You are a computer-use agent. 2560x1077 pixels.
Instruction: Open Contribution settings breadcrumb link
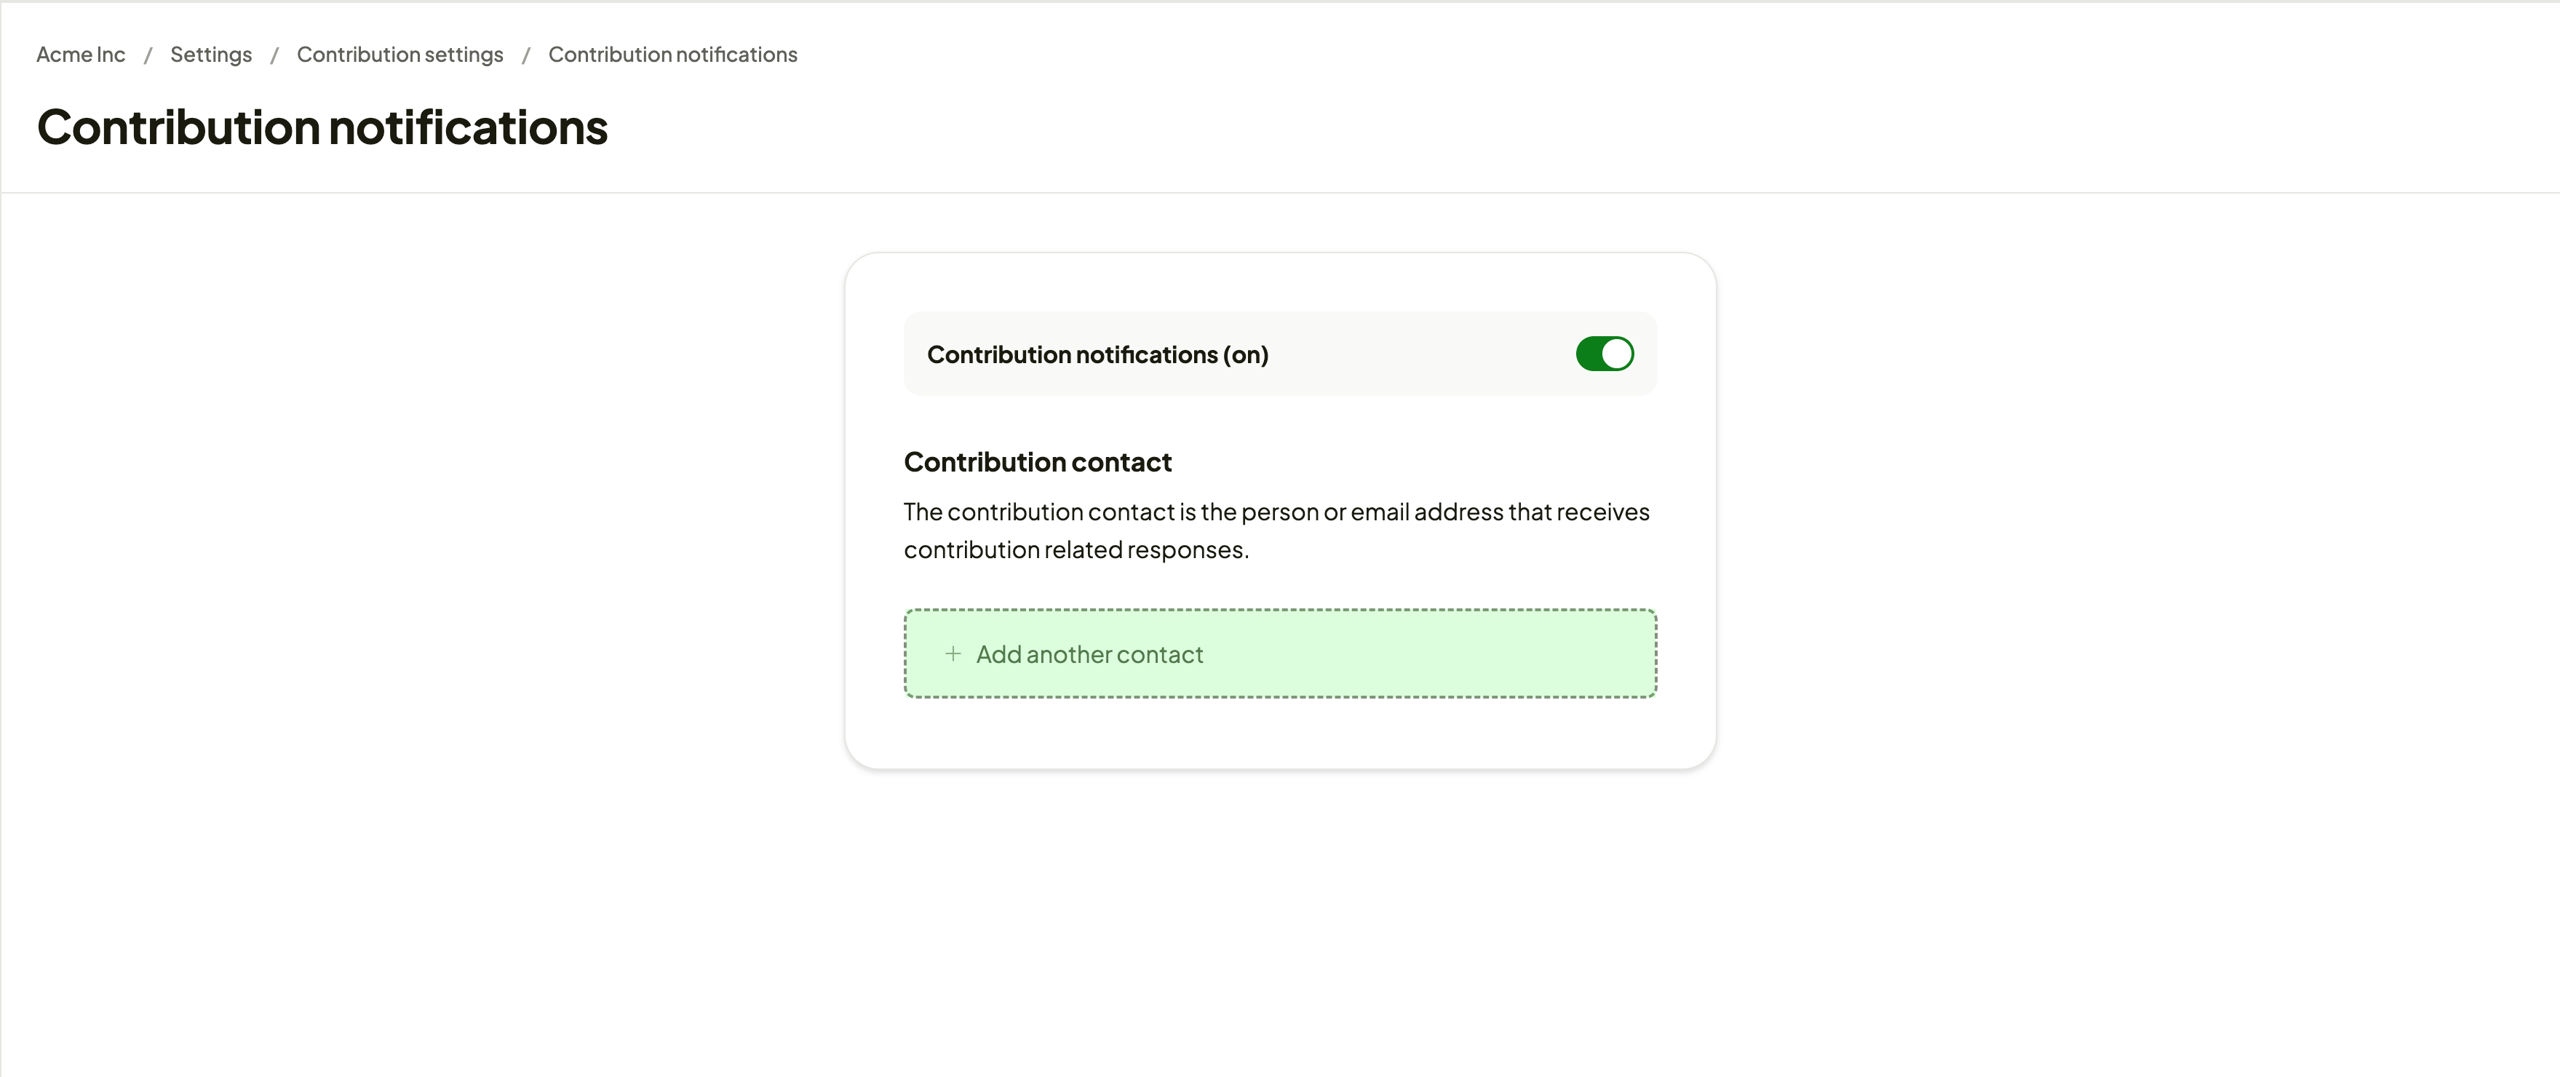399,54
